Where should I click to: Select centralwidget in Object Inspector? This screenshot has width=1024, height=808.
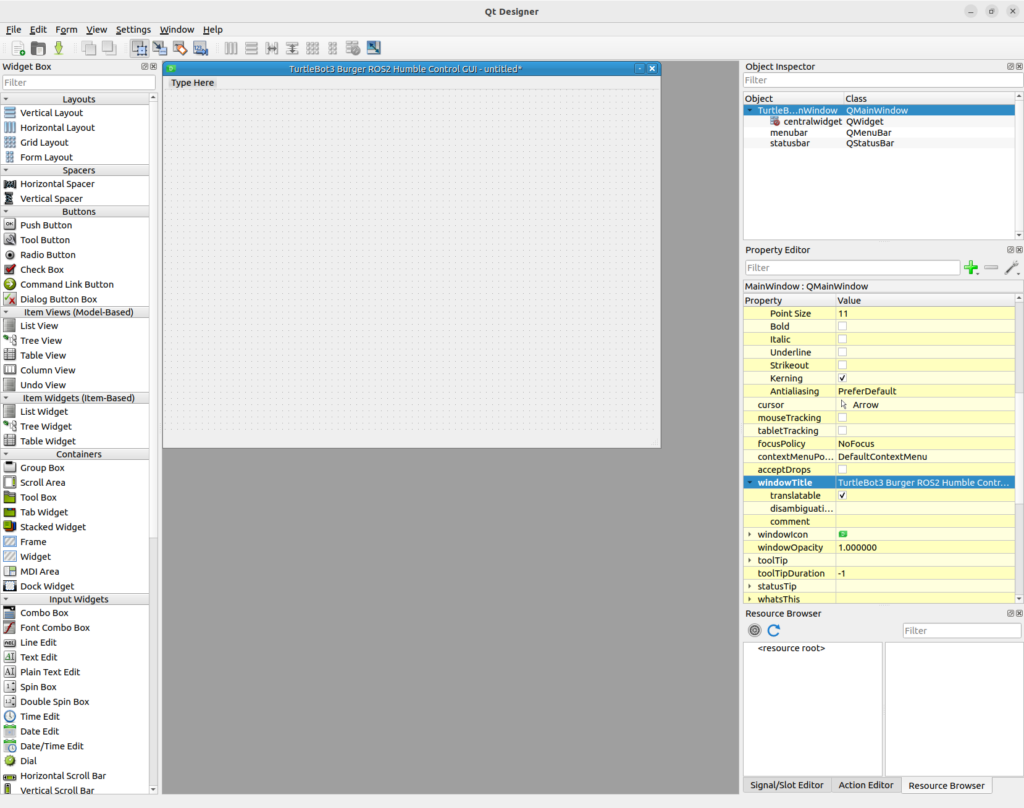pos(812,121)
